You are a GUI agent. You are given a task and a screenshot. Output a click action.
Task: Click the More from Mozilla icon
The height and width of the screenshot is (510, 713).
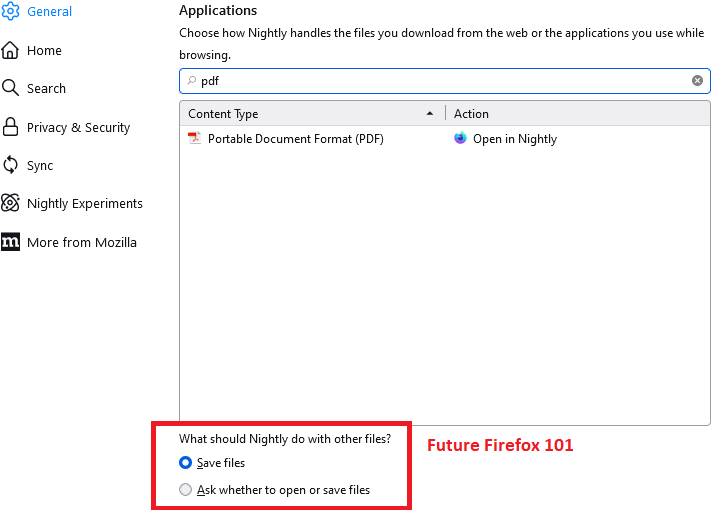pos(11,242)
